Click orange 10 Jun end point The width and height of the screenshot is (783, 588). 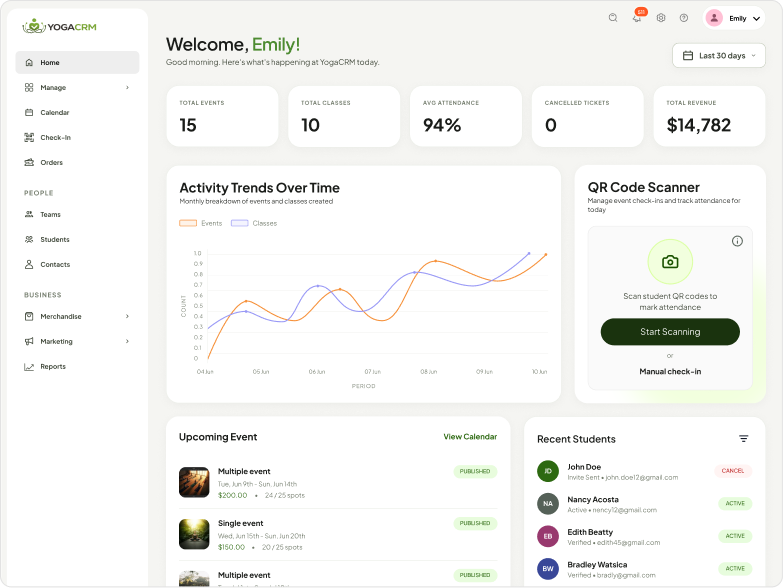546,255
